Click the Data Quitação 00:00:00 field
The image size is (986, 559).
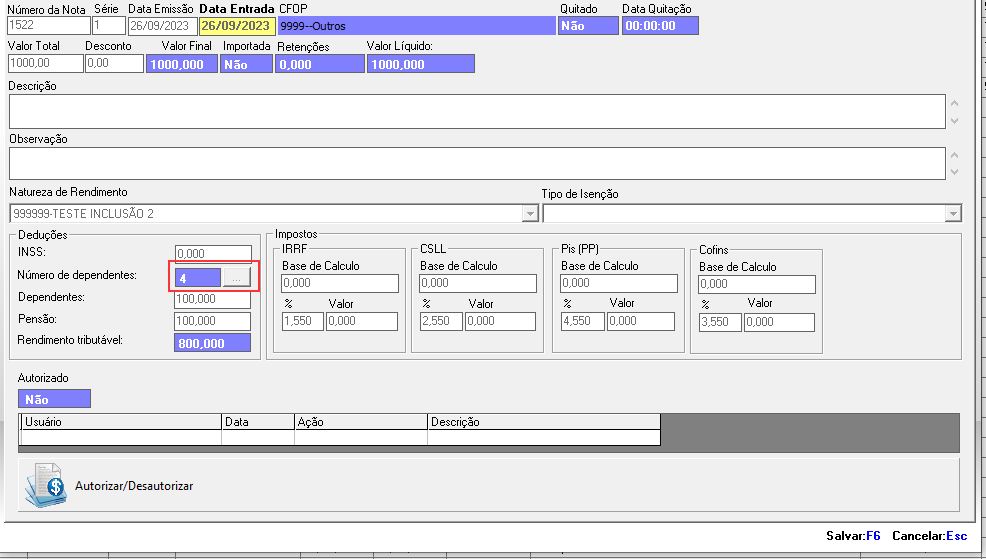coord(660,26)
